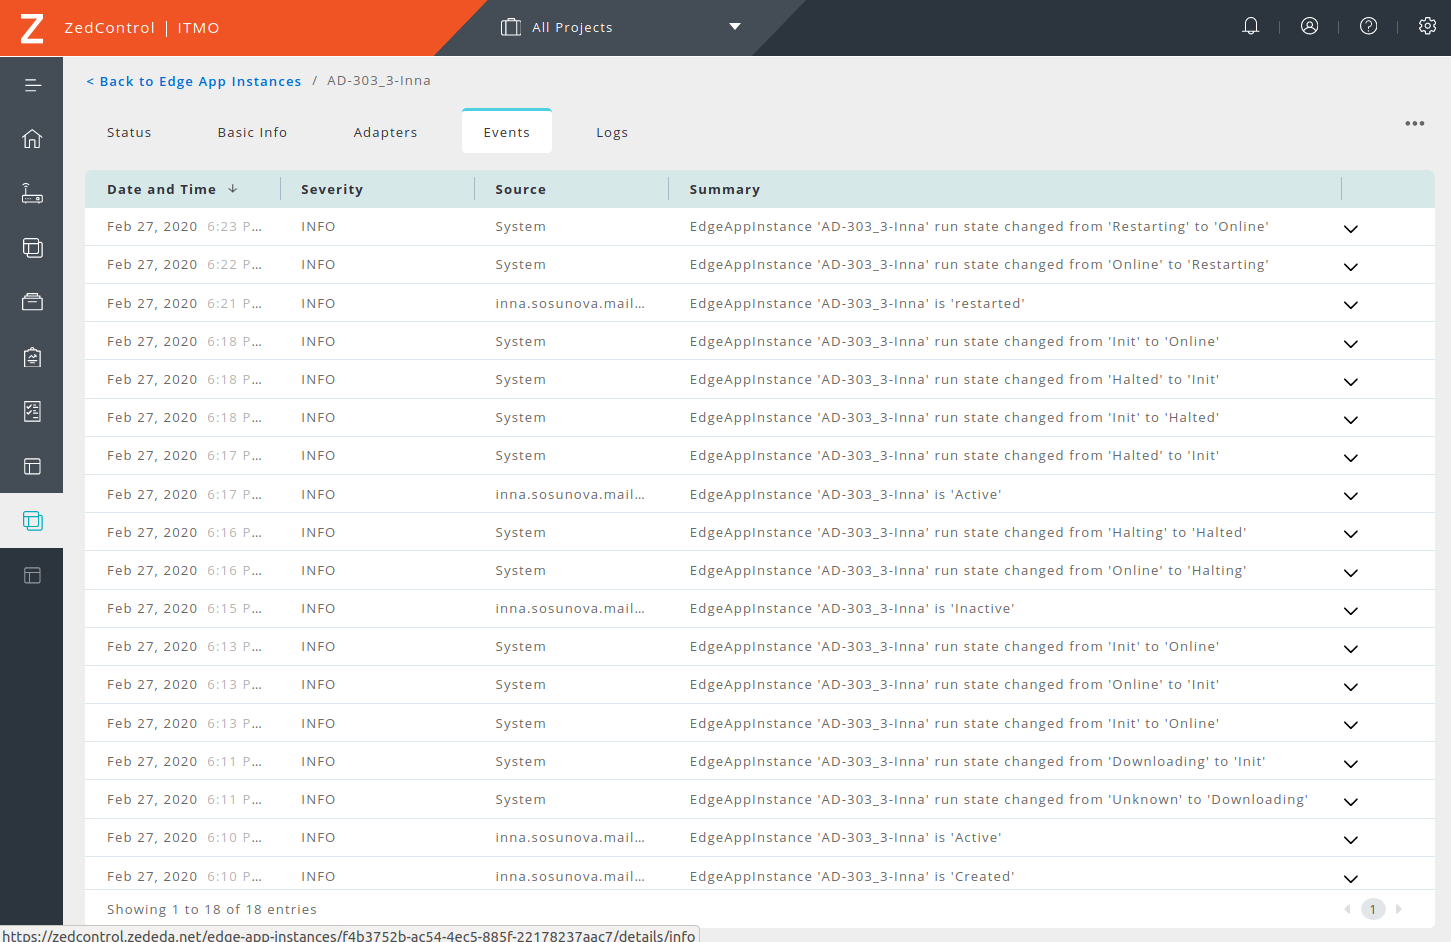Click the edge device router sidebar icon

click(32, 193)
